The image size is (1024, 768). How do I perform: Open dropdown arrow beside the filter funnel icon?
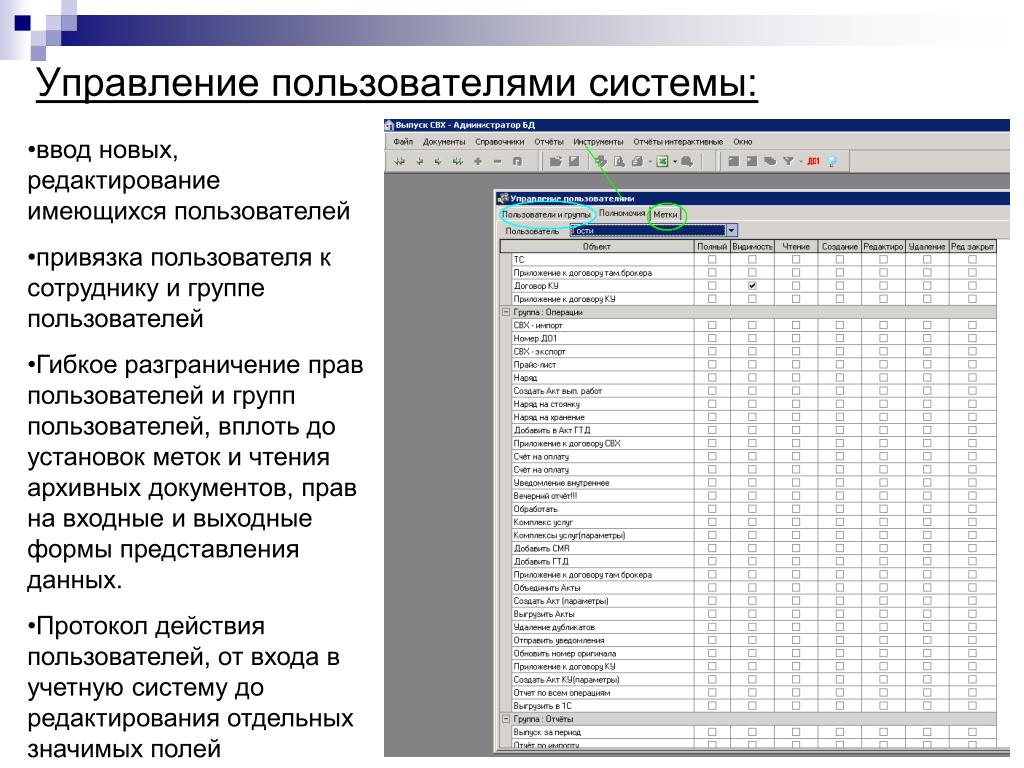coord(801,161)
